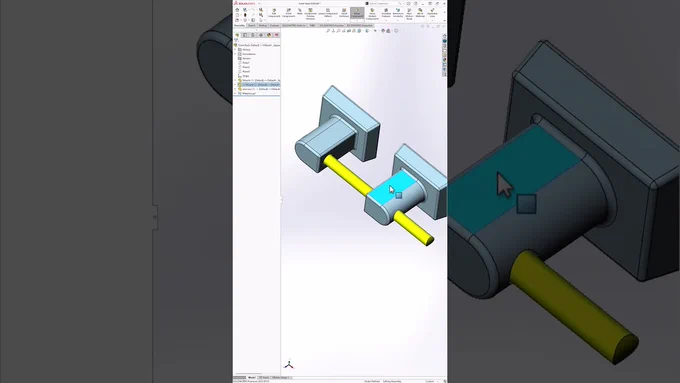Viewport: 680px width, 383px height.
Task: Click the New Motion Study tool
Action: point(409,14)
